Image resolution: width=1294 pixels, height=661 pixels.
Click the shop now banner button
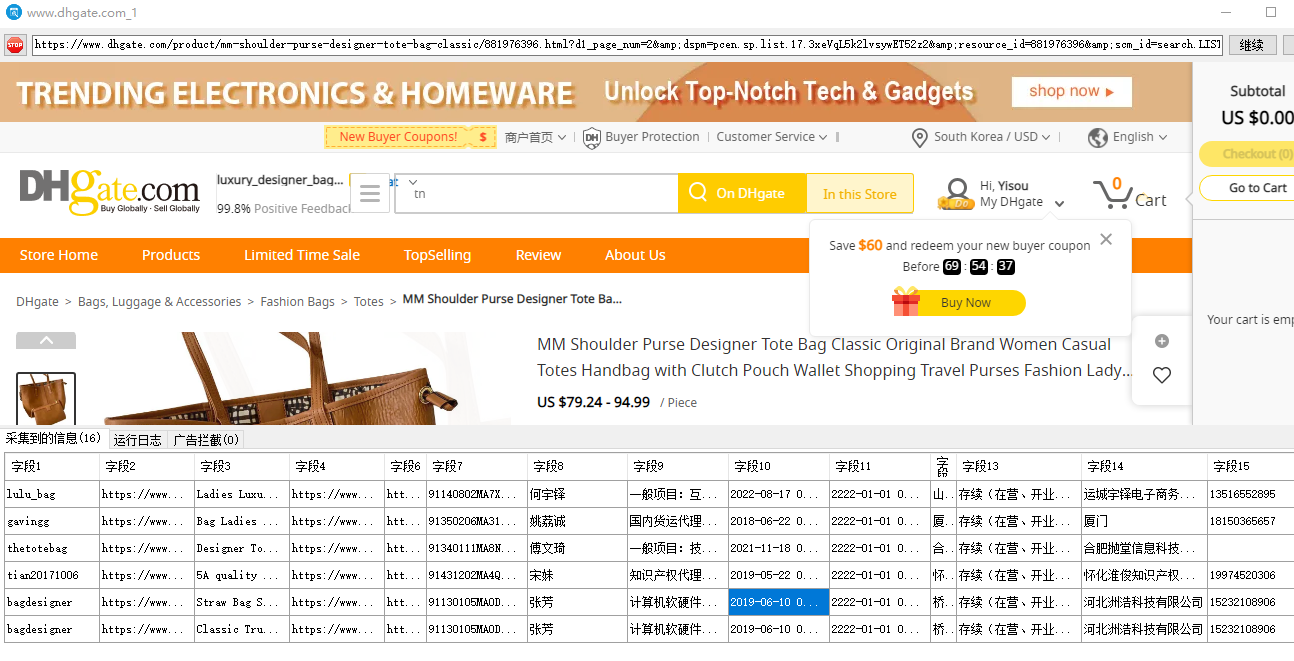click(x=1071, y=91)
